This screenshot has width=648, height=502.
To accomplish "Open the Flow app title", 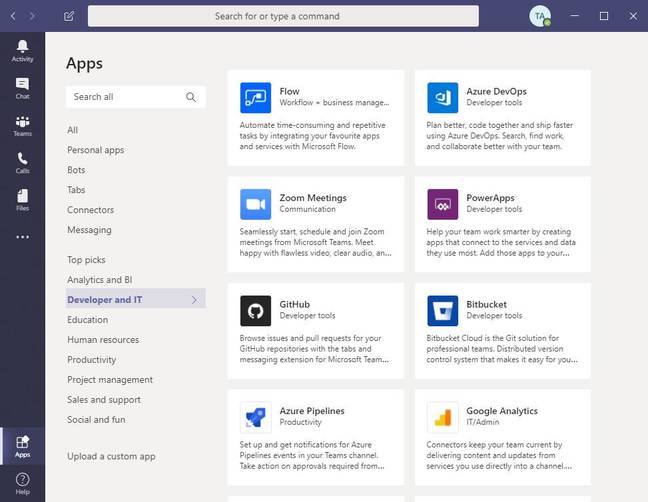I will (x=289, y=91).
